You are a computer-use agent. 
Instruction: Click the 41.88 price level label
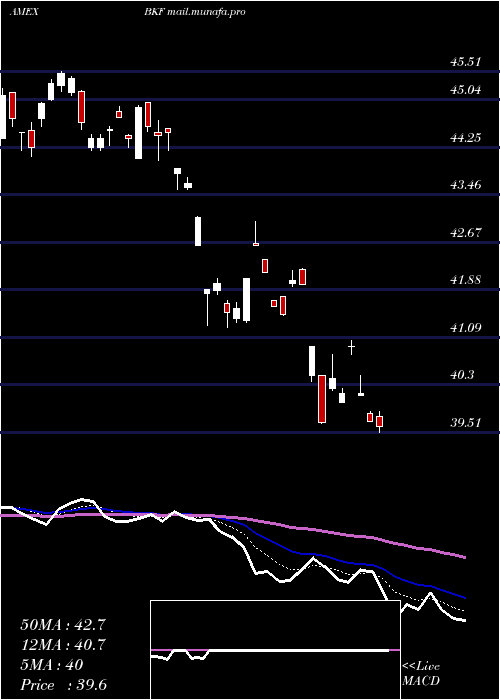[x=466, y=280]
